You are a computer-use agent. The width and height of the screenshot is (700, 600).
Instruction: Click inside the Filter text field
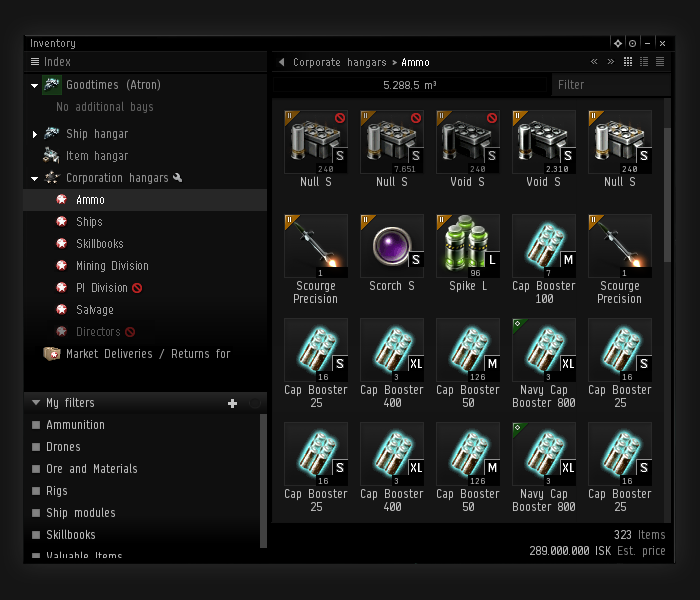(x=611, y=85)
